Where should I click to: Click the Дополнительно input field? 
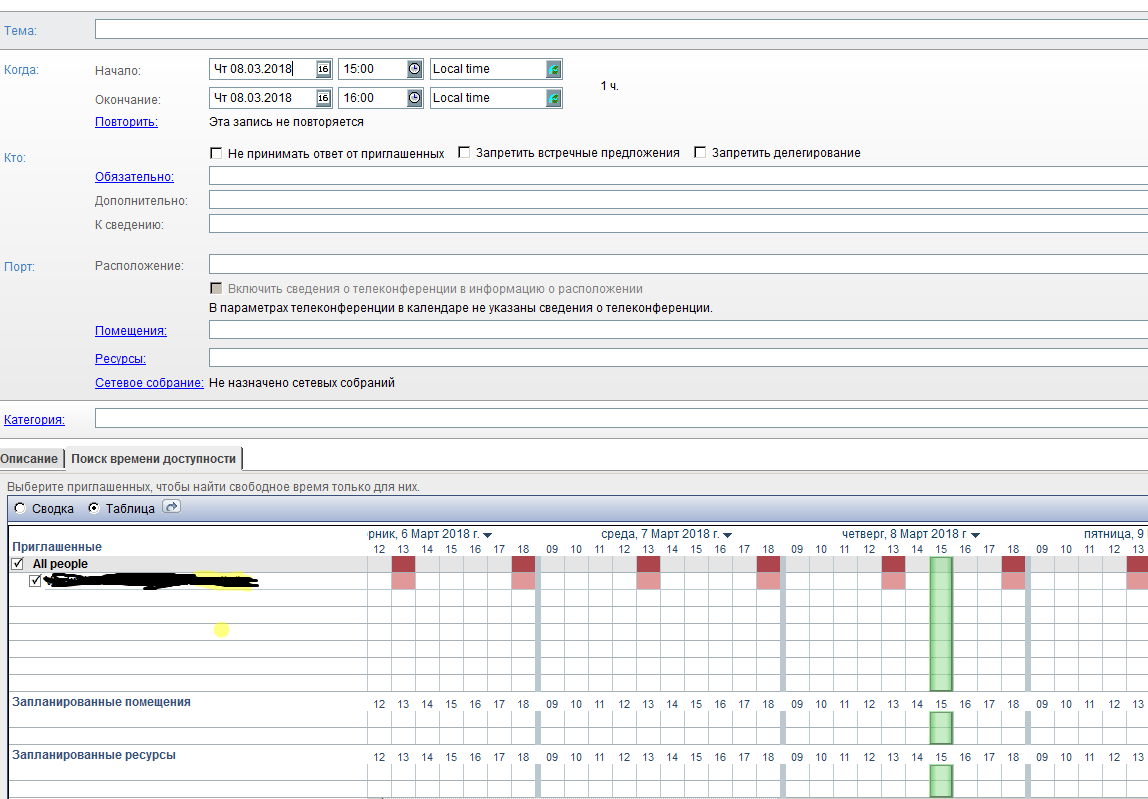678,200
